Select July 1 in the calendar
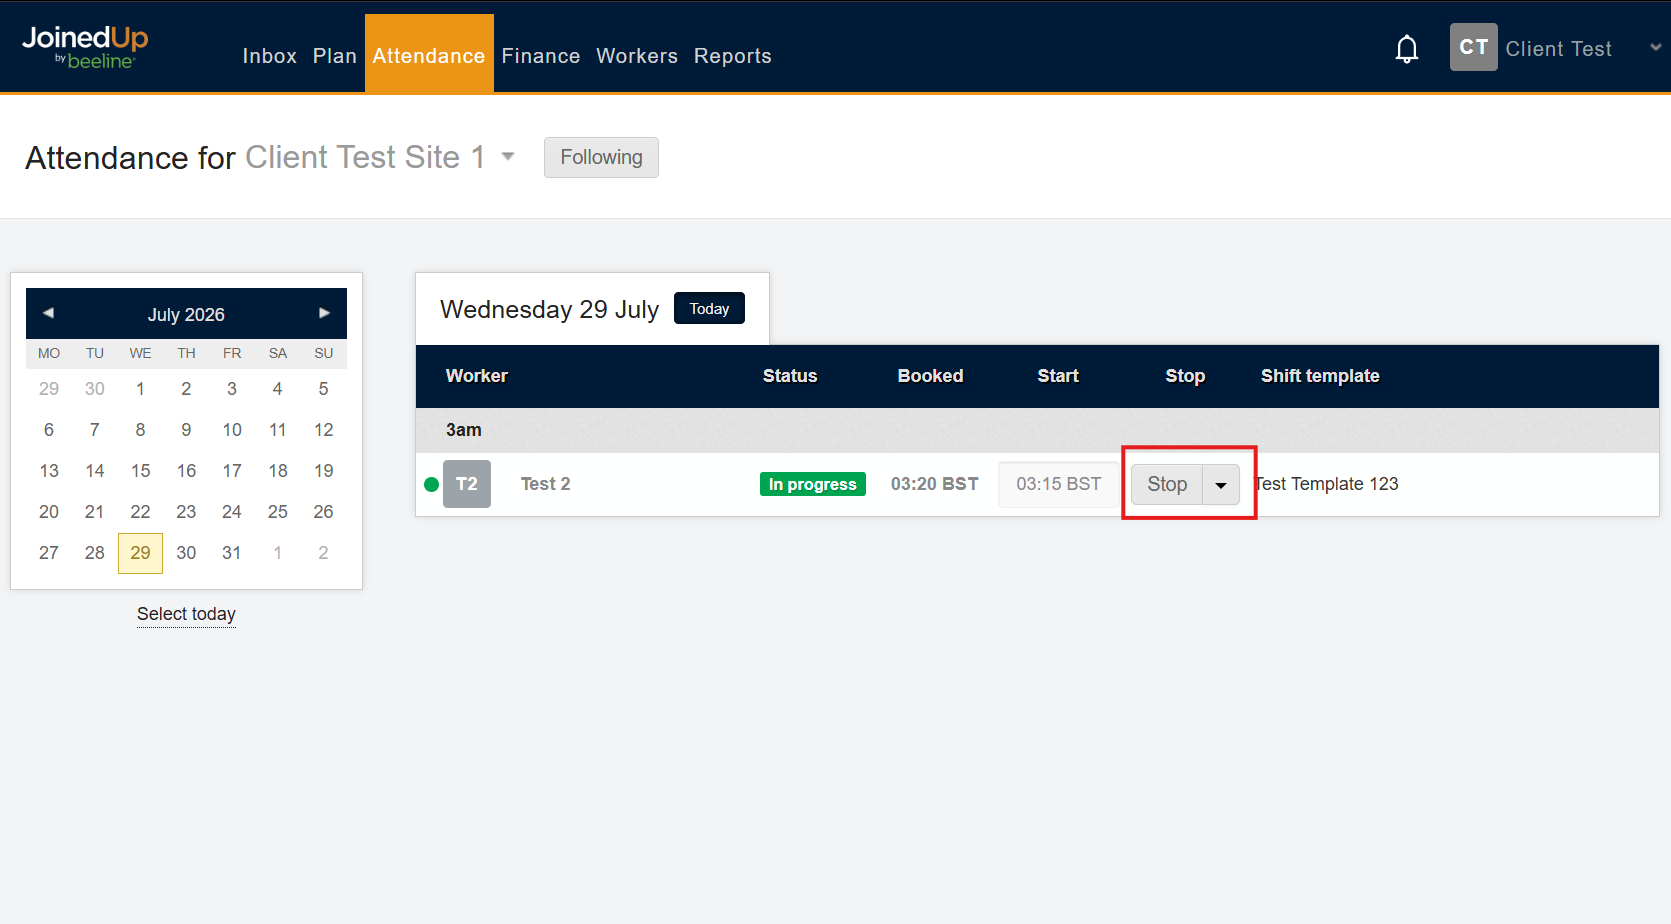 coord(140,389)
